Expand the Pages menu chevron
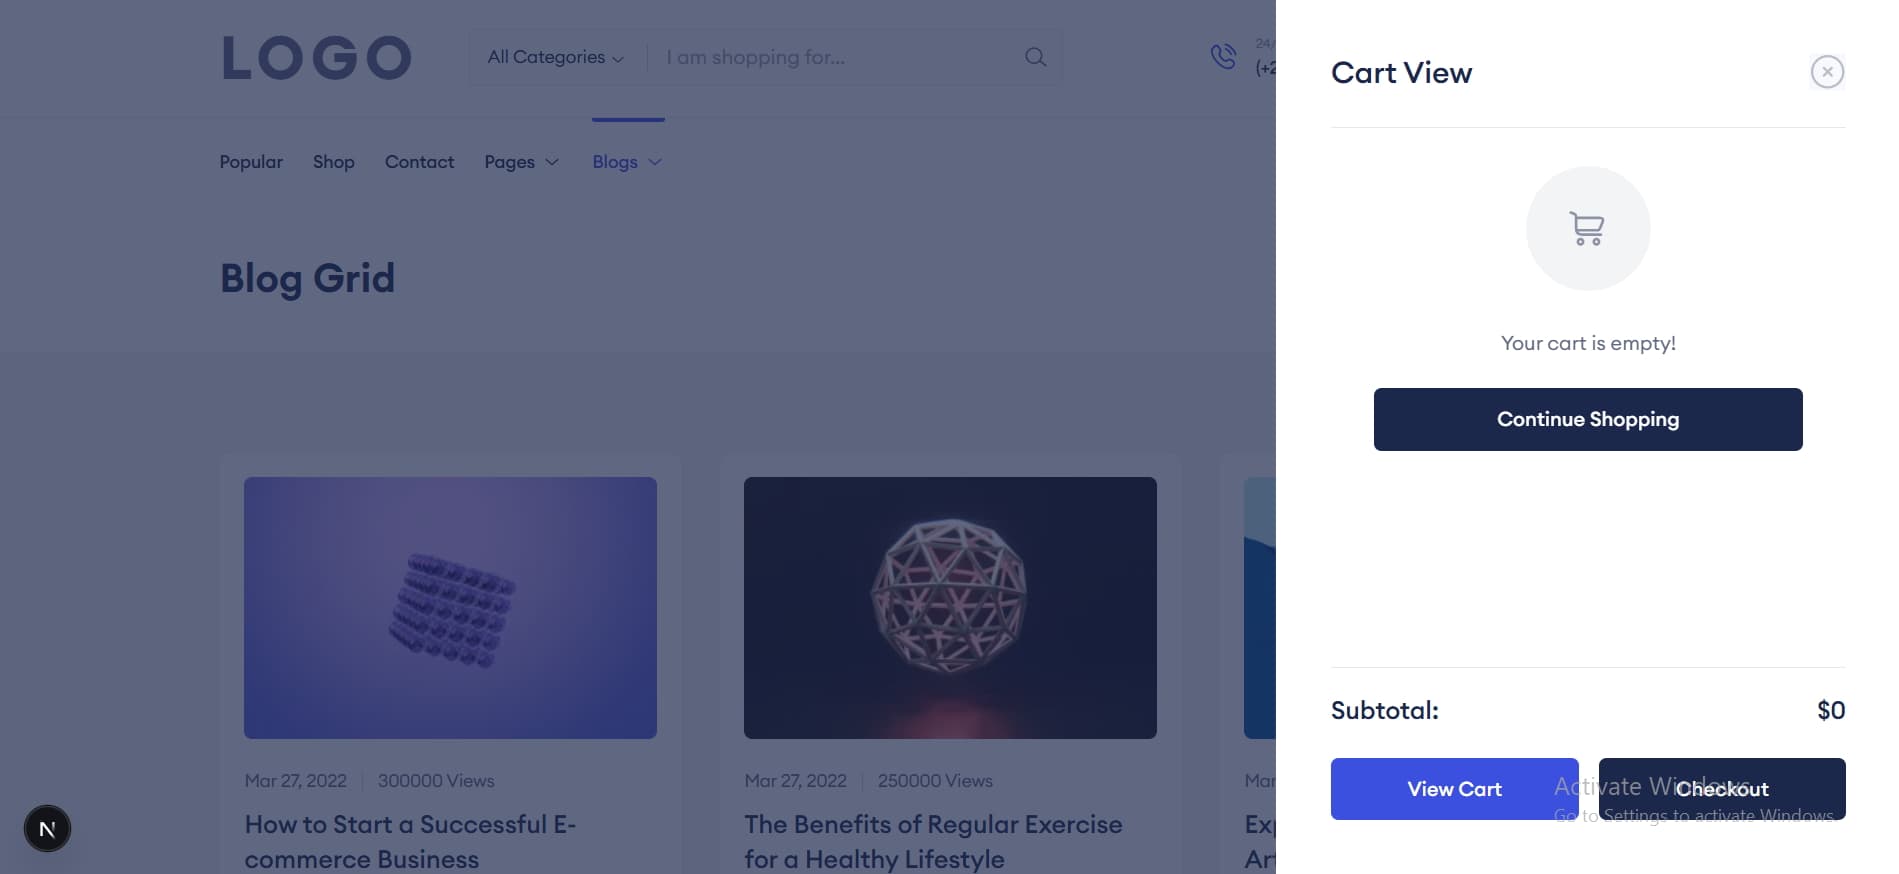This screenshot has width=1899, height=874. pos(552,162)
